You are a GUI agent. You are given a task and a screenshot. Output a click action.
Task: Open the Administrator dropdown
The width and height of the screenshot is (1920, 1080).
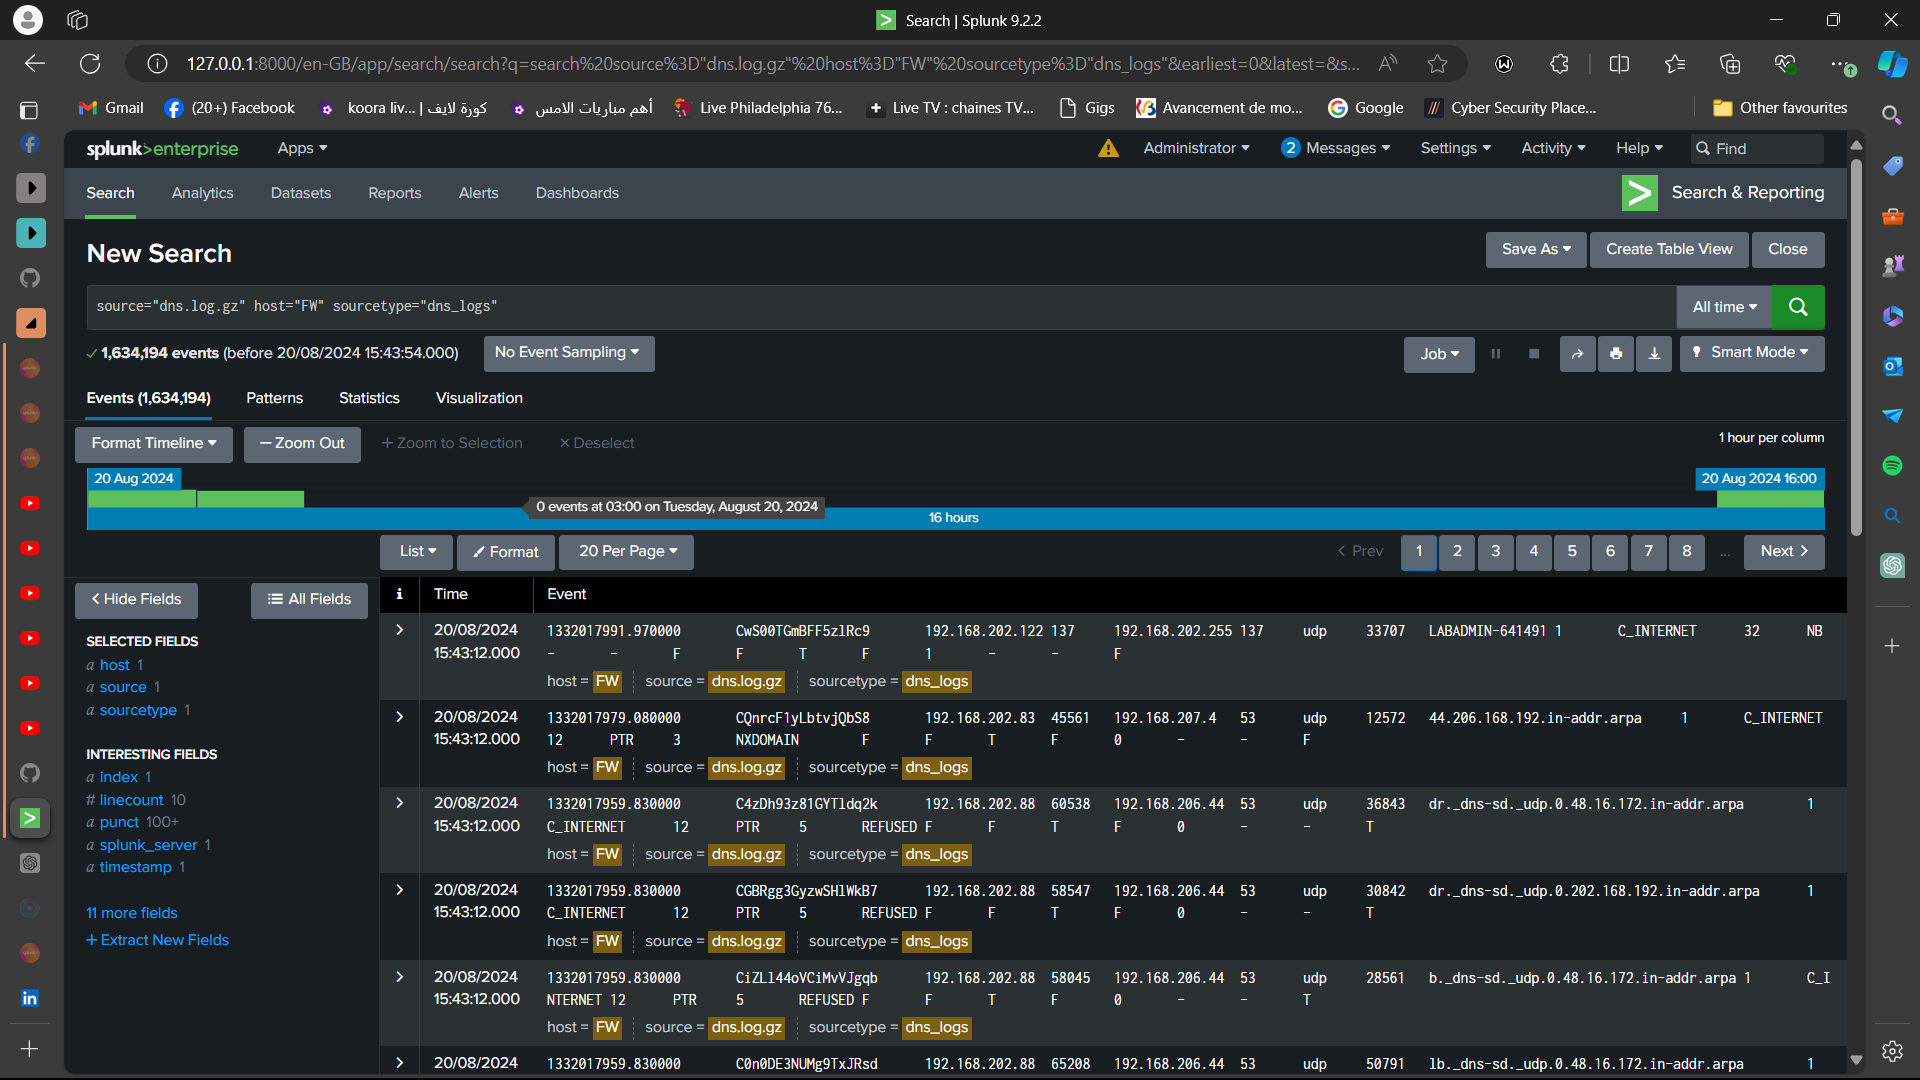pos(1196,148)
